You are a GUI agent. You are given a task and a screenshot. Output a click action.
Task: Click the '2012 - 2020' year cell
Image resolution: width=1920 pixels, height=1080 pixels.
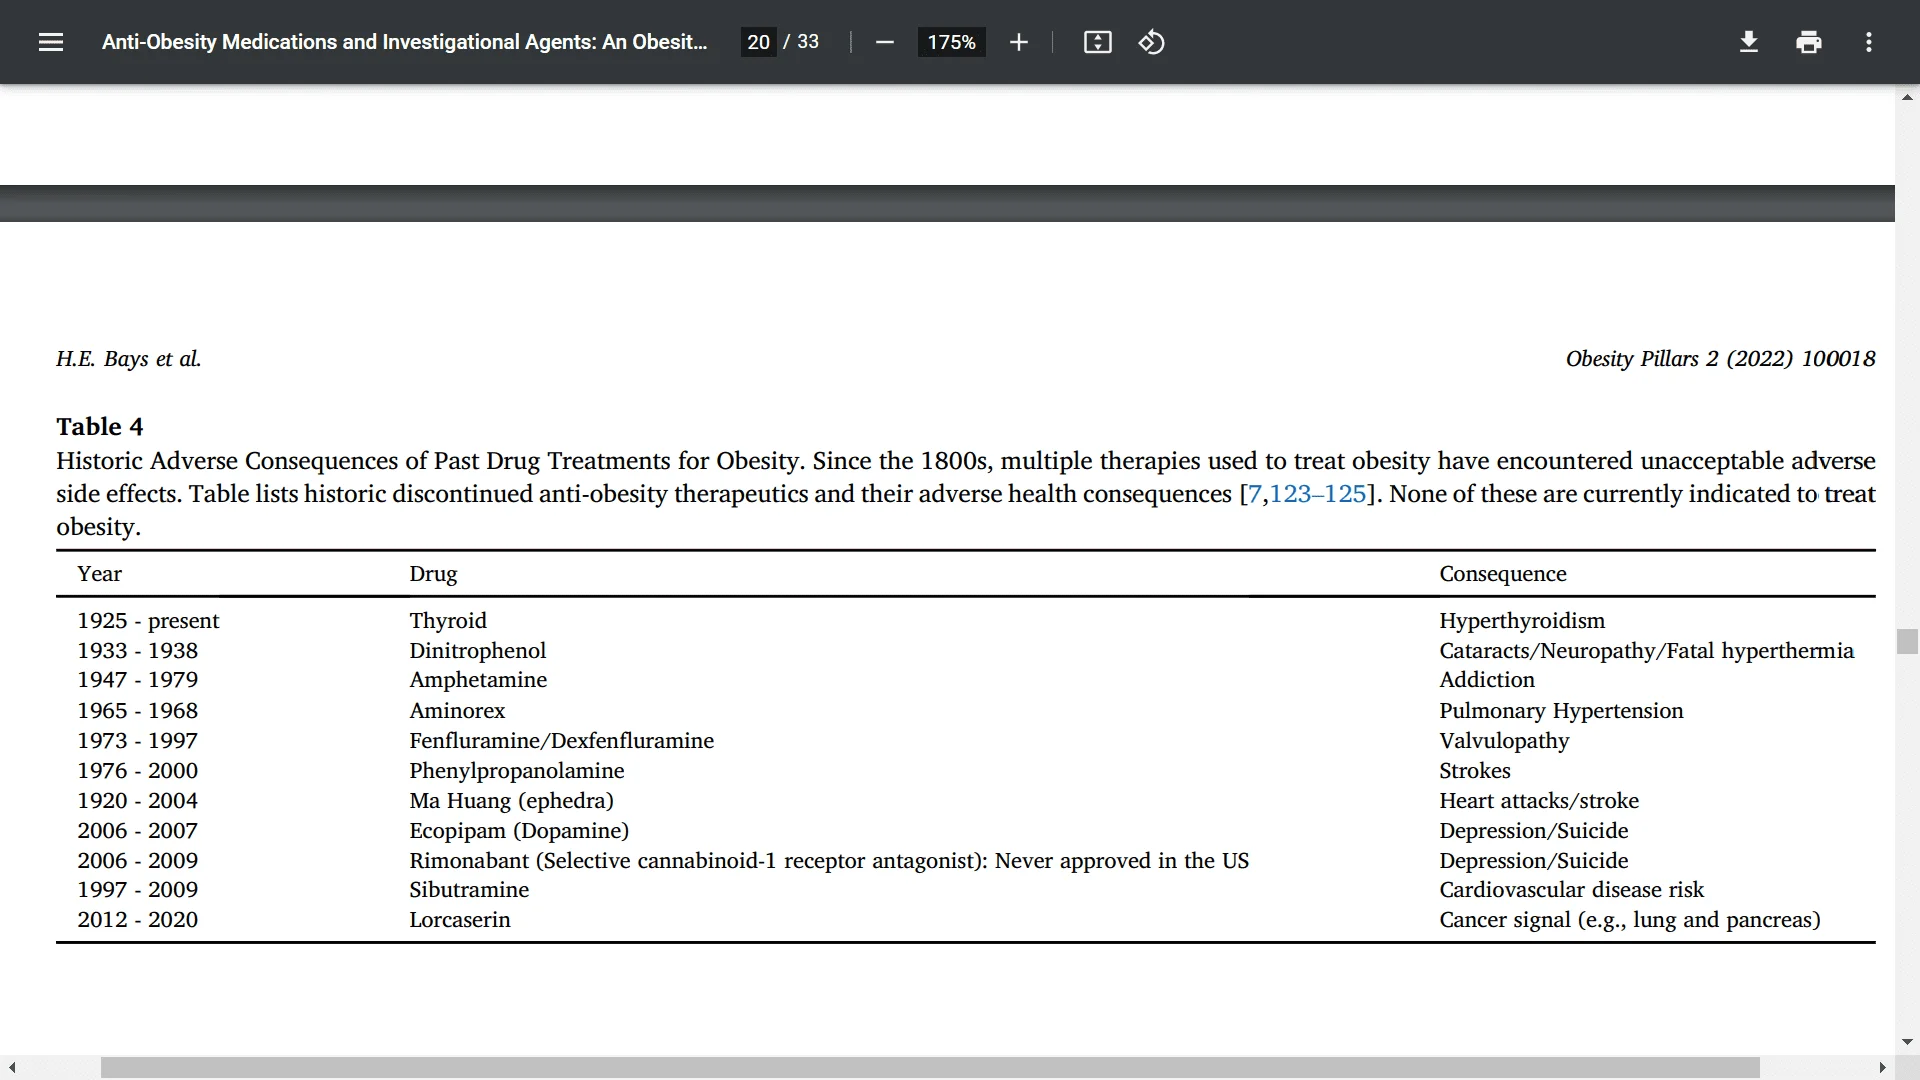(x=137, y=920)
